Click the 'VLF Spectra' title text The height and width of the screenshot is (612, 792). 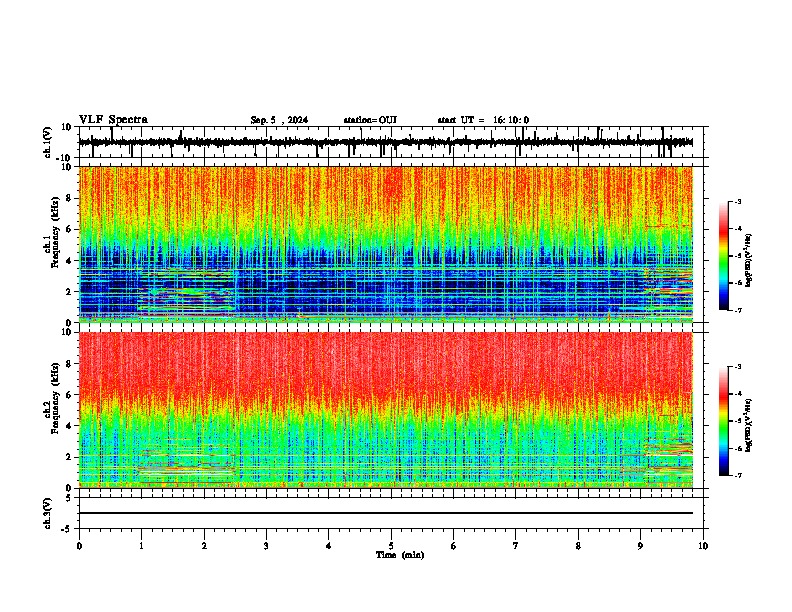(x=113, y=120)
